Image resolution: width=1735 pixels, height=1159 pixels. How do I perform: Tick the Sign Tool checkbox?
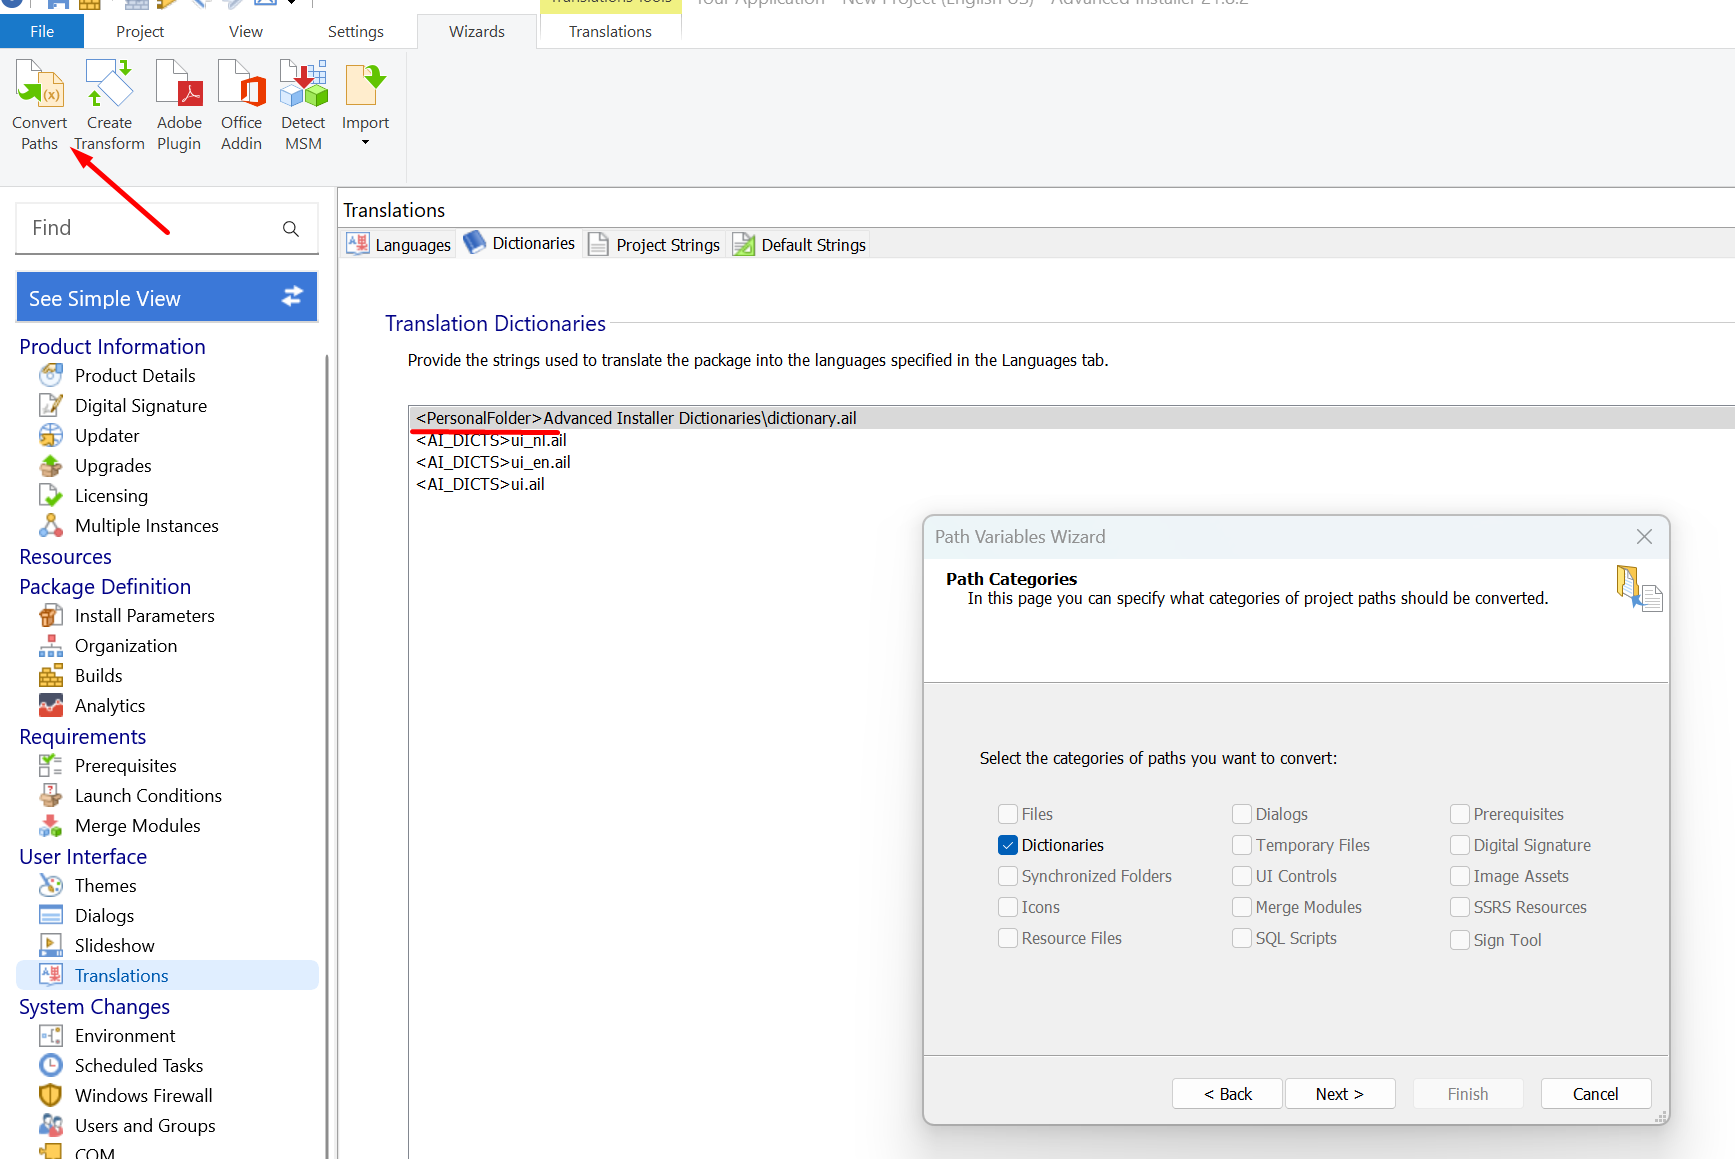click(x=1460, y=940)
